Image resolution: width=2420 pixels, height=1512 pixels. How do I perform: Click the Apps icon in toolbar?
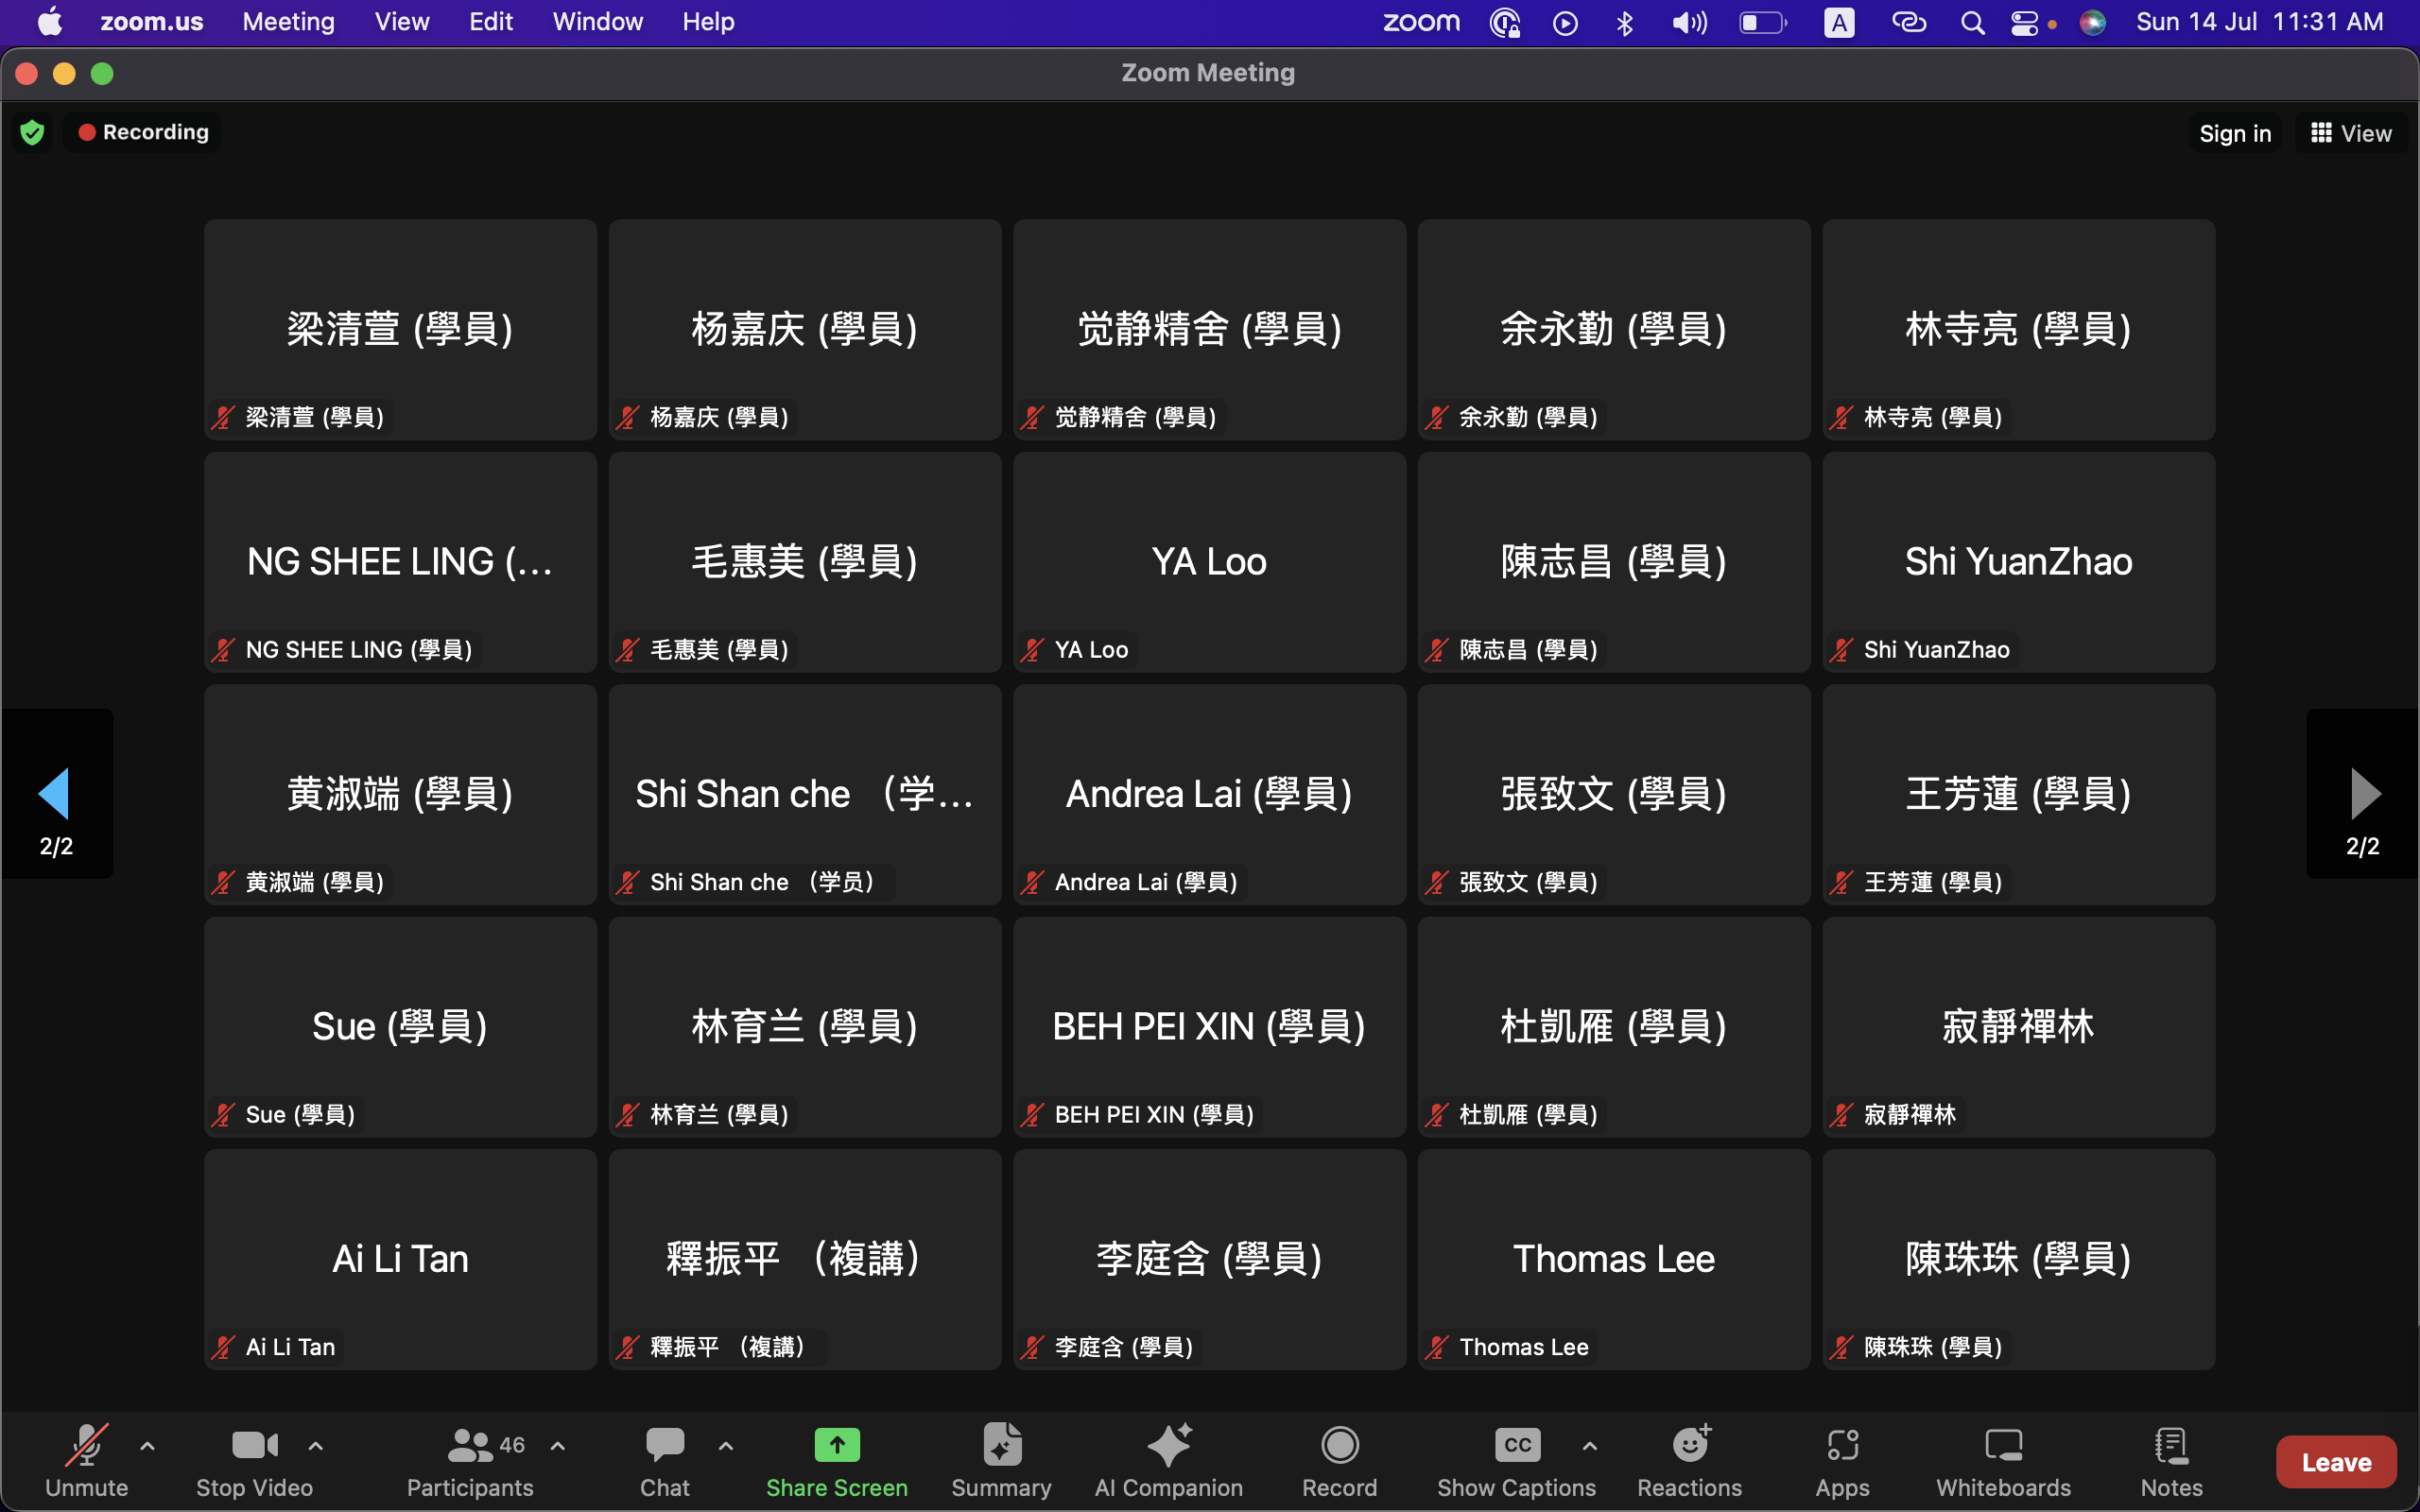coord(1842,1446)
